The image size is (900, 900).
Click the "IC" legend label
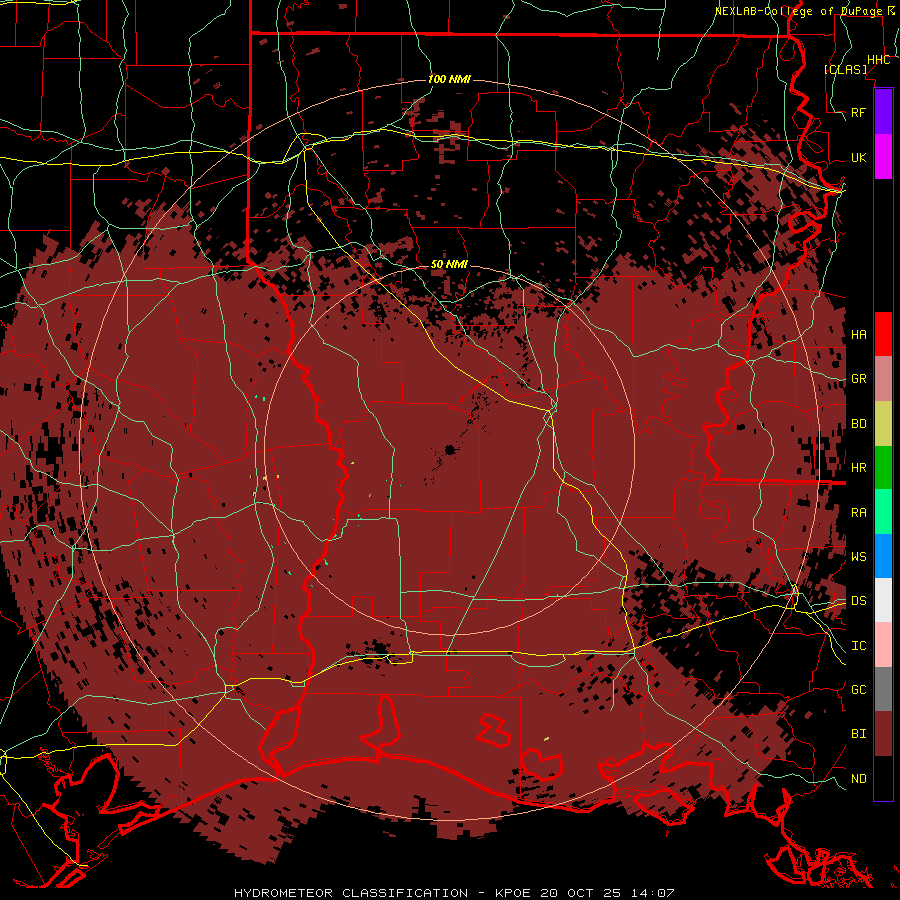(858, 646)
